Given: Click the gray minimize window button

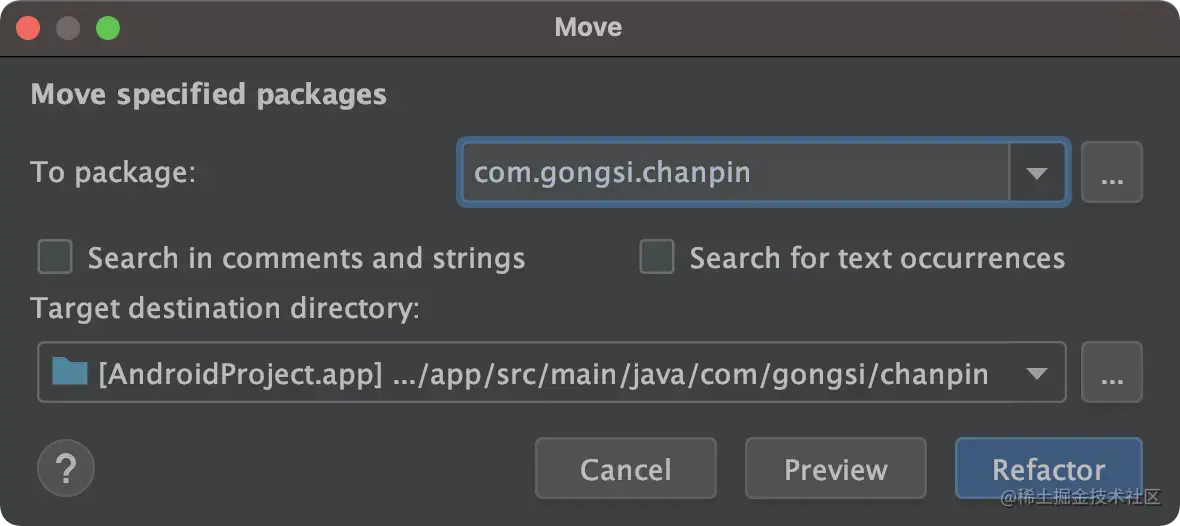Looking at the screenshot, I should [68, 27].
